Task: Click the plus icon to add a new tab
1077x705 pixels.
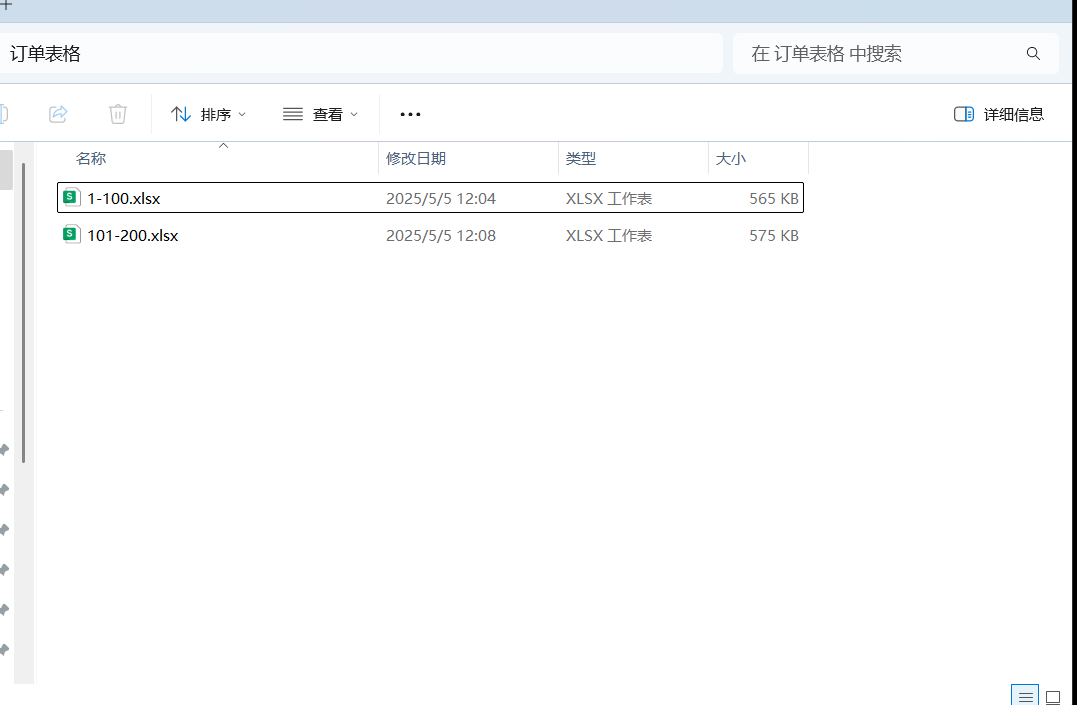Action: (6, 5)
